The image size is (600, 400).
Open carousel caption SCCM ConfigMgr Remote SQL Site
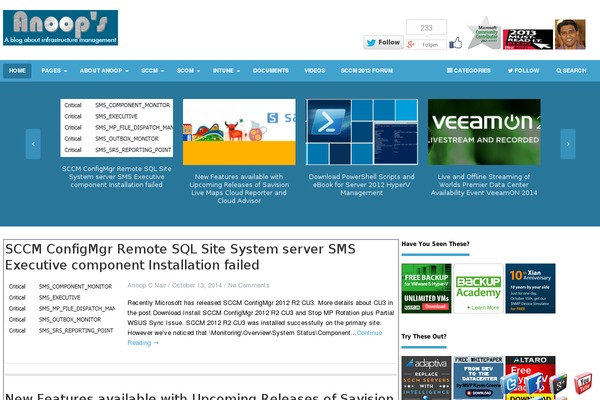pos(117,177)
